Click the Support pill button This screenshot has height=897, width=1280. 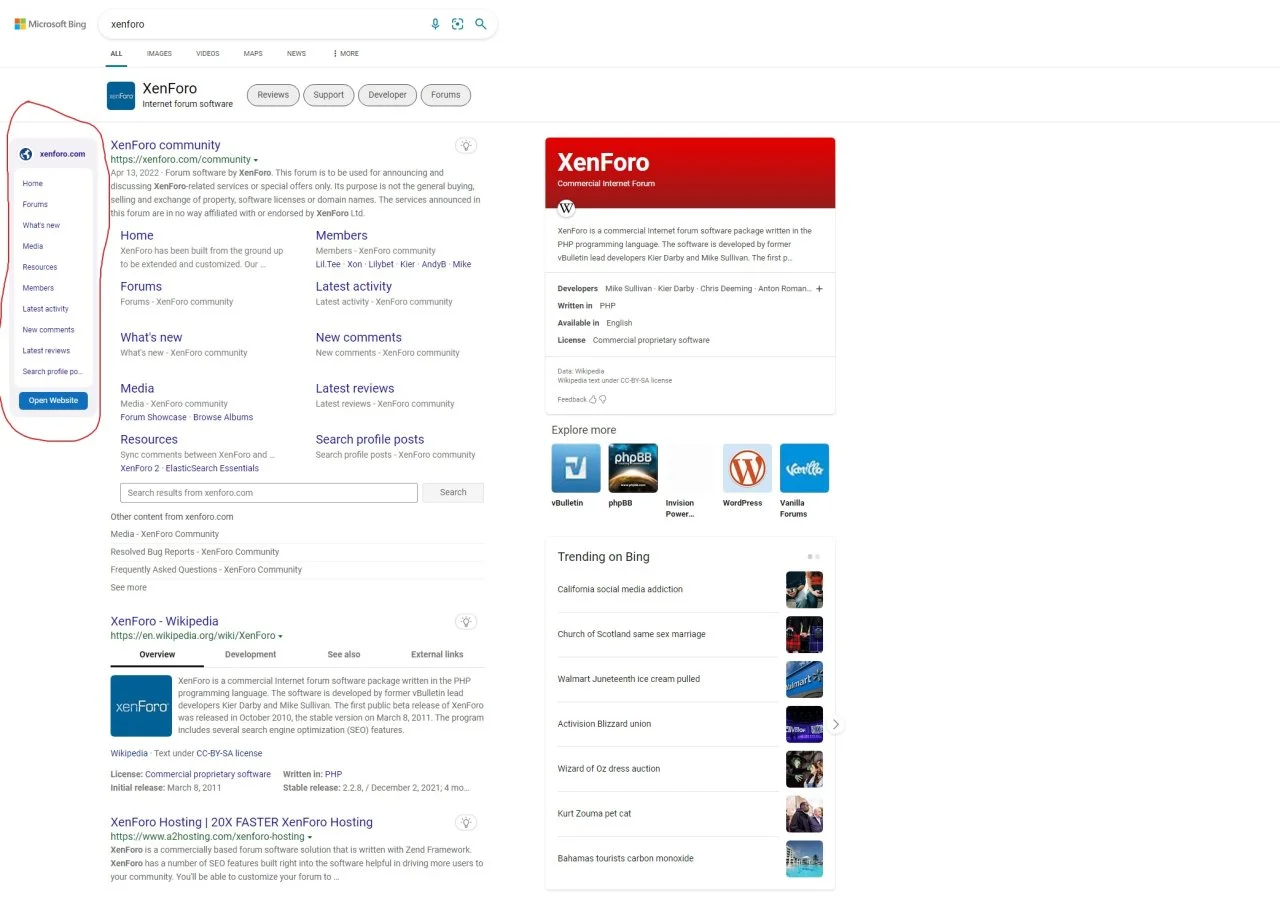(328, 95)
